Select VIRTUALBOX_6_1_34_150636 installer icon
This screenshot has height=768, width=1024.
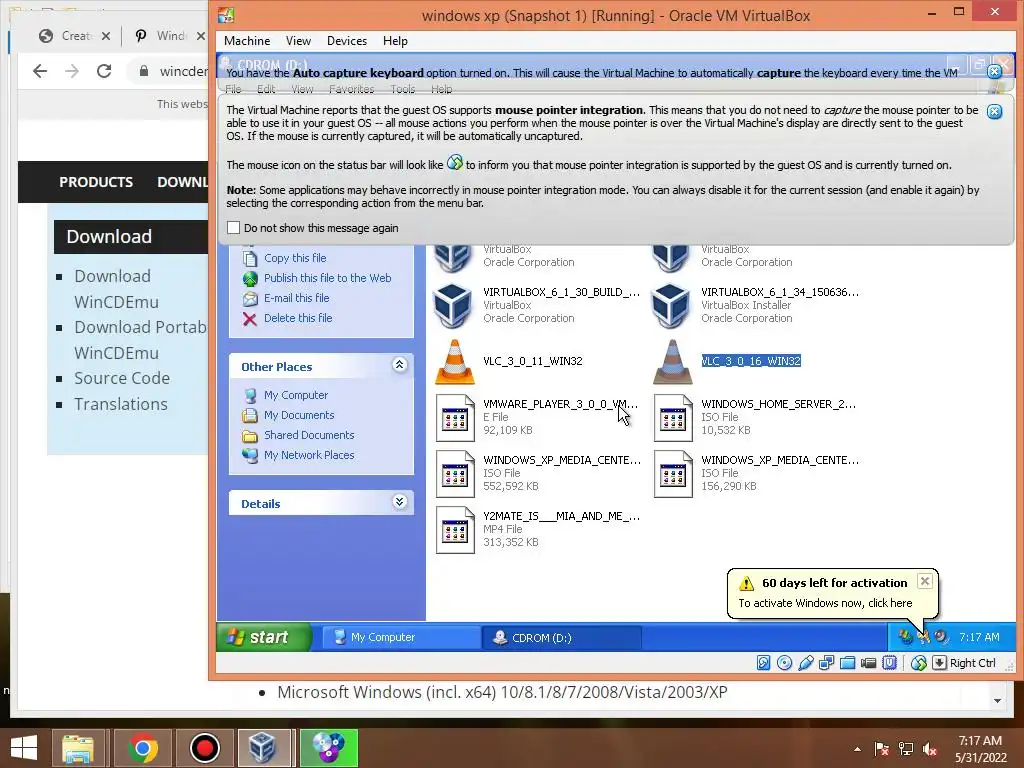671,305
